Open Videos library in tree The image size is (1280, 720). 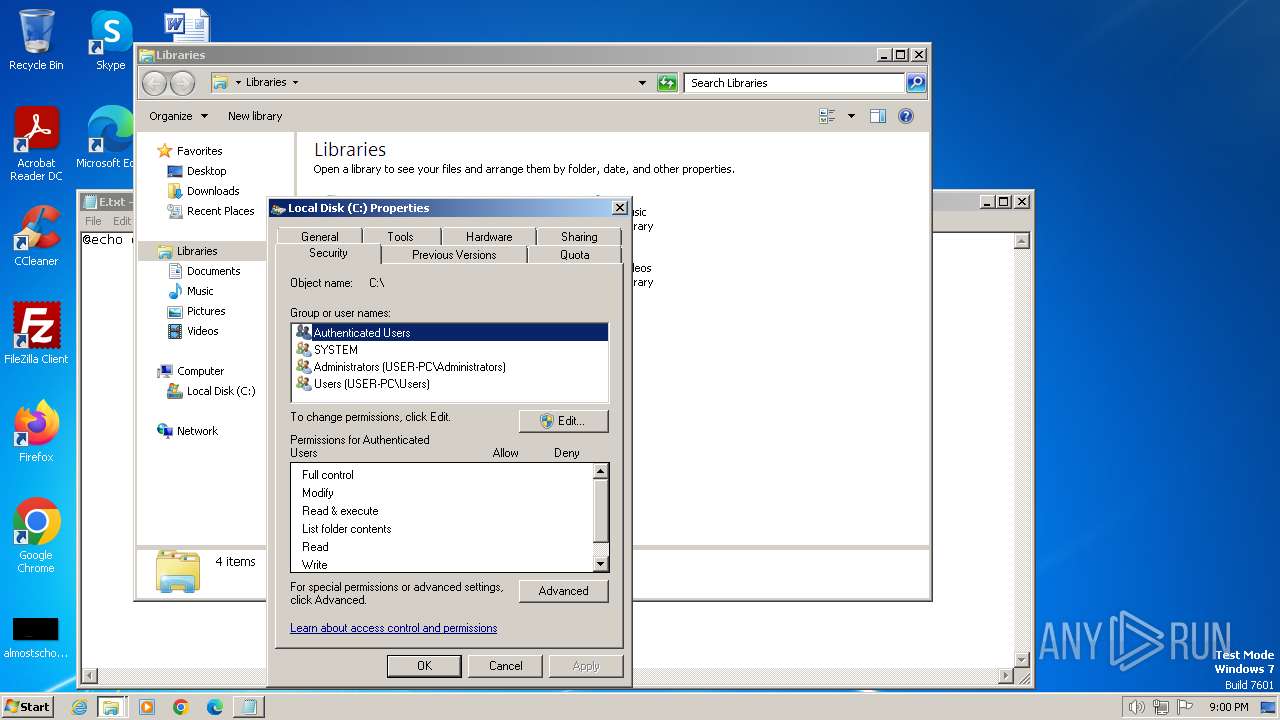202,331
